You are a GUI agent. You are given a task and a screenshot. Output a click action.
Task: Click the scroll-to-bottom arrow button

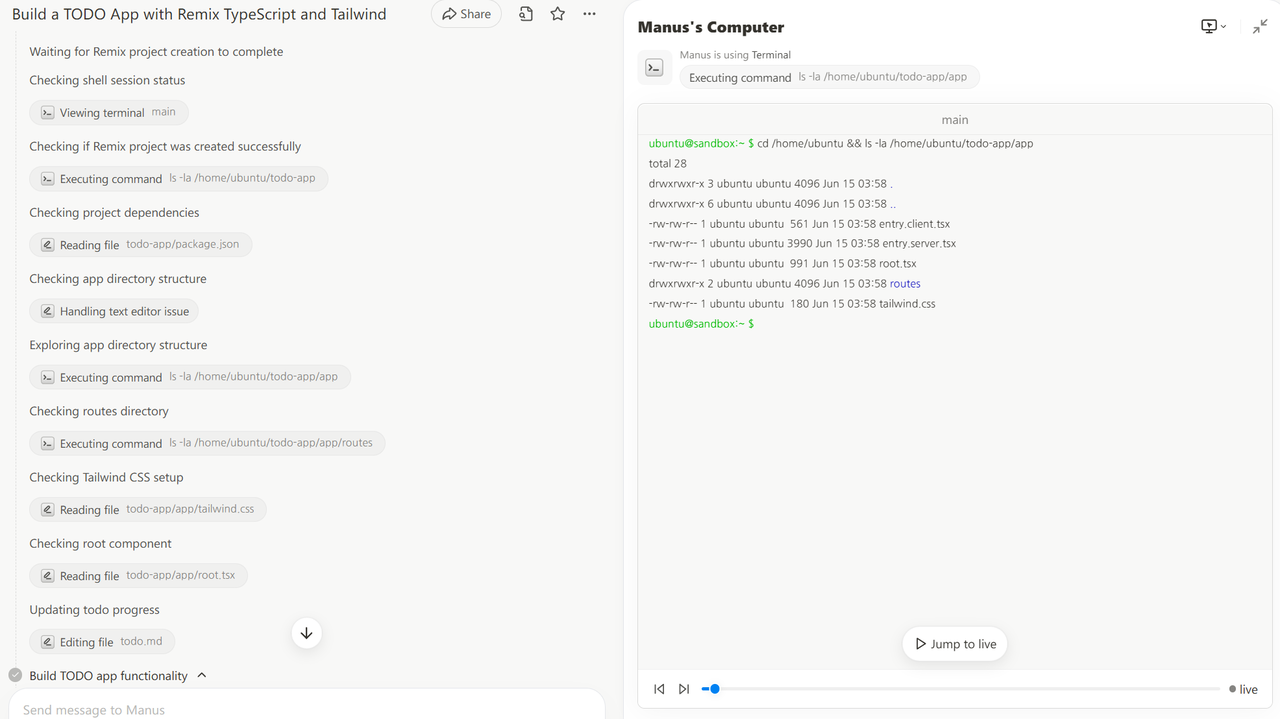coord(307,633)
